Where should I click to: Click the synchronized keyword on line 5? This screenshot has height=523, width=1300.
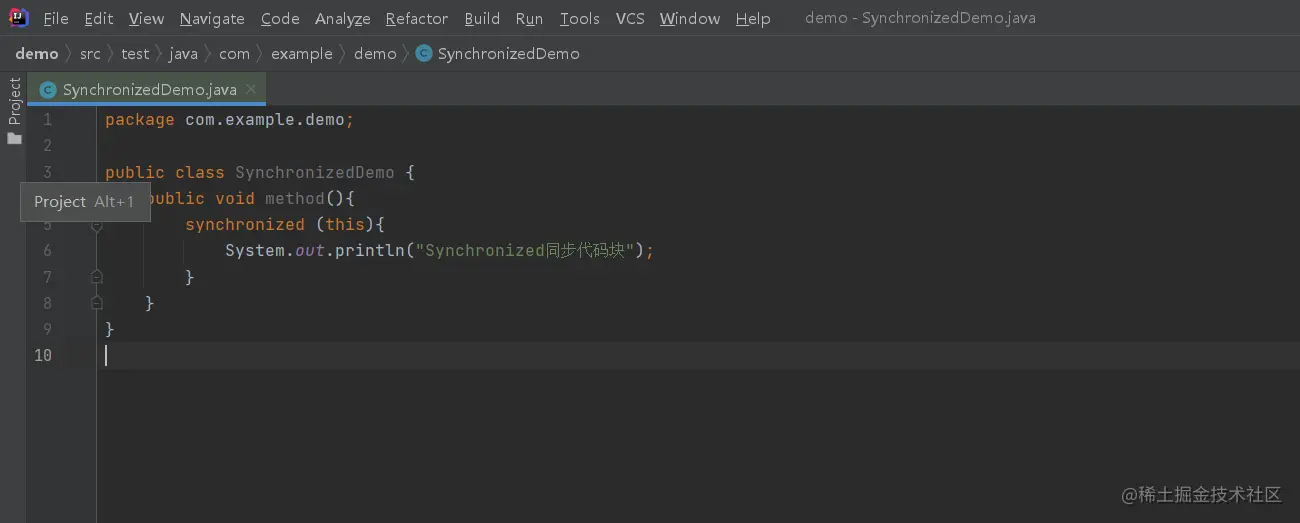(245, 225)
